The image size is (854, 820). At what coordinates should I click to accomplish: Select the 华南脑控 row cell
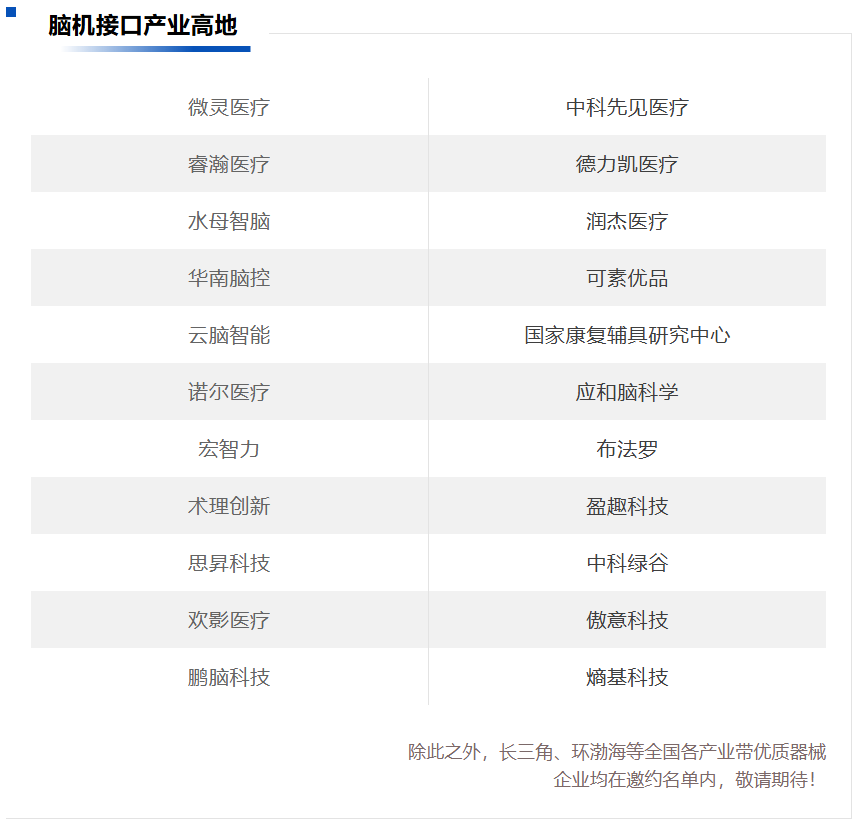pos(229,278)
